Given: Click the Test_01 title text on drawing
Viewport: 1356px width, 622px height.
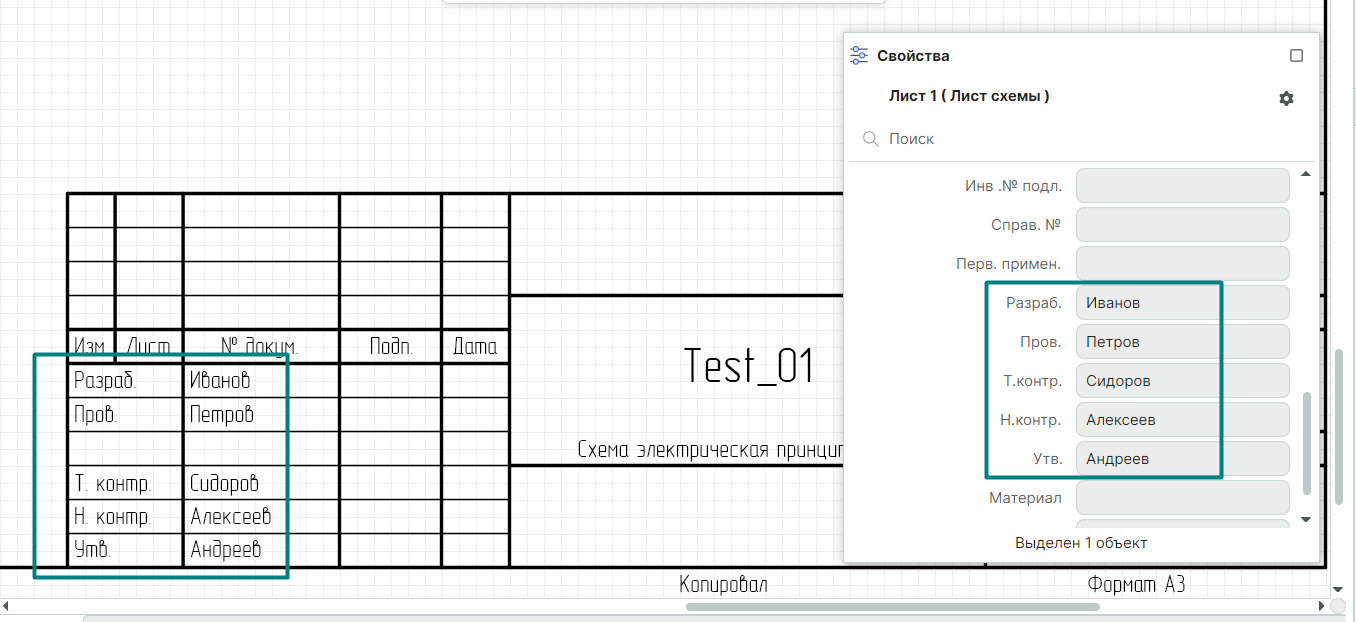Looking at the screenshot, I should coord(749,366).
